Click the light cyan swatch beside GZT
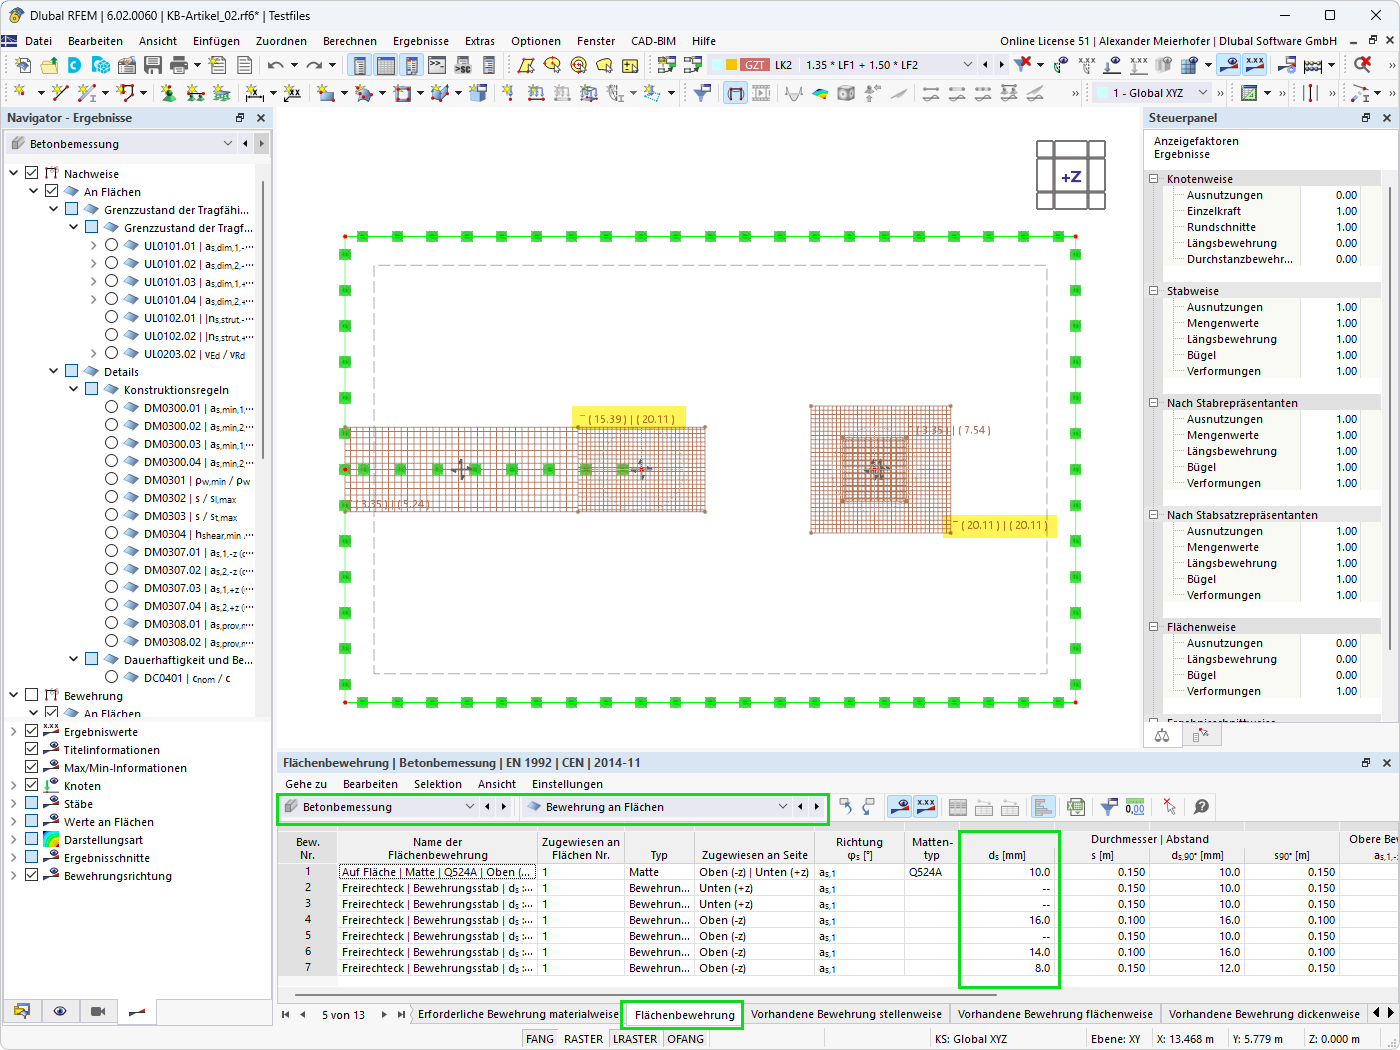The width and height of the screenshot is (1400, 1050). point(716,65)
